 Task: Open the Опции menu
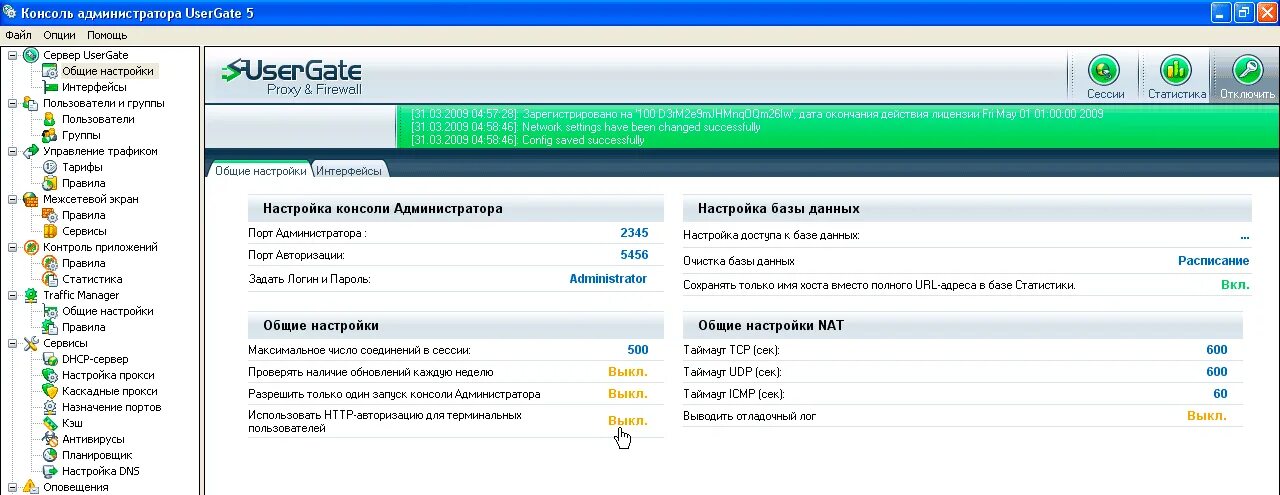pos(59,35)
